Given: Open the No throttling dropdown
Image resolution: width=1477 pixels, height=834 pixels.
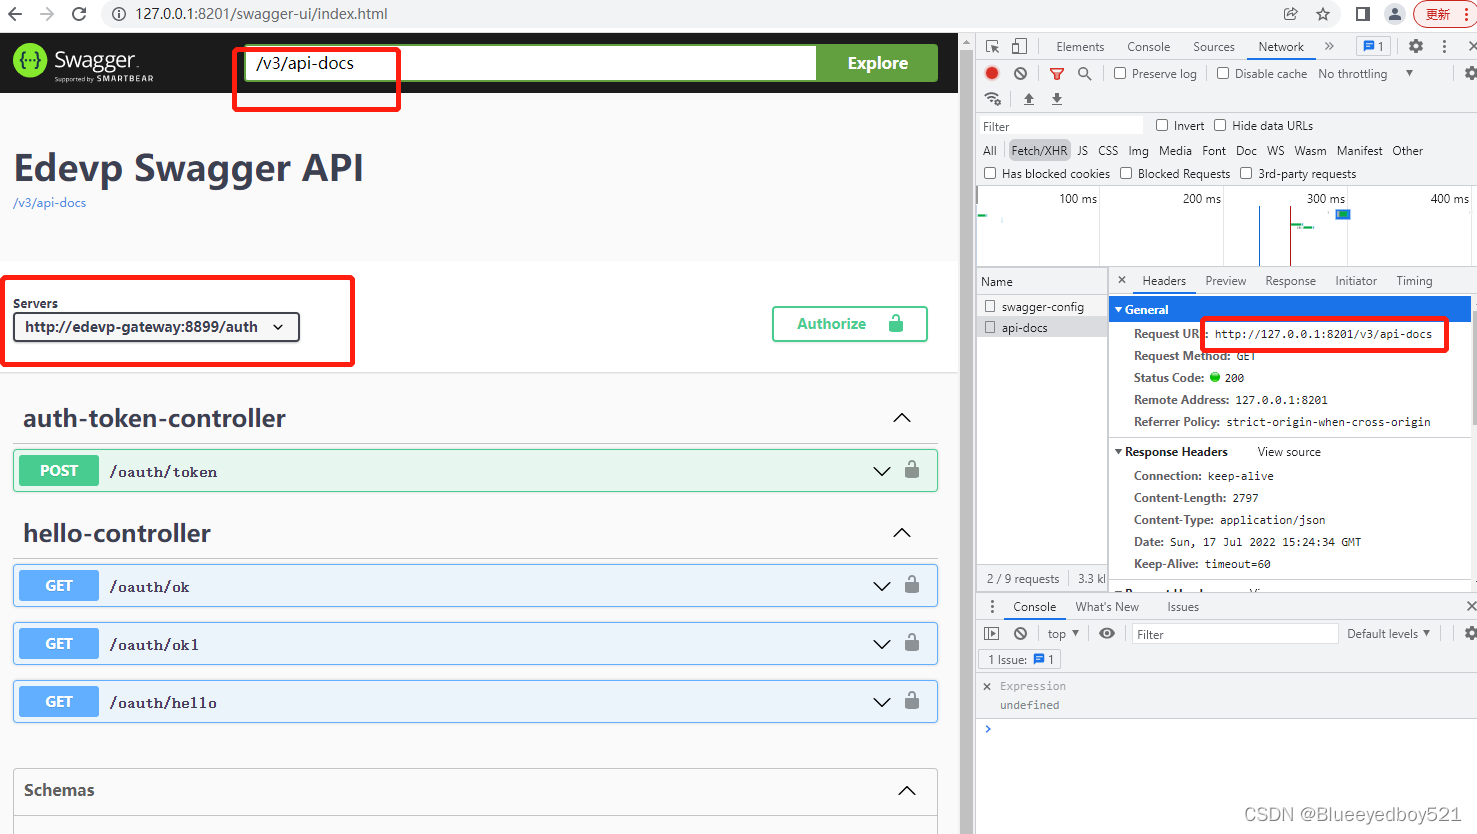Looking at the screenshot, I should (1354, 73).
